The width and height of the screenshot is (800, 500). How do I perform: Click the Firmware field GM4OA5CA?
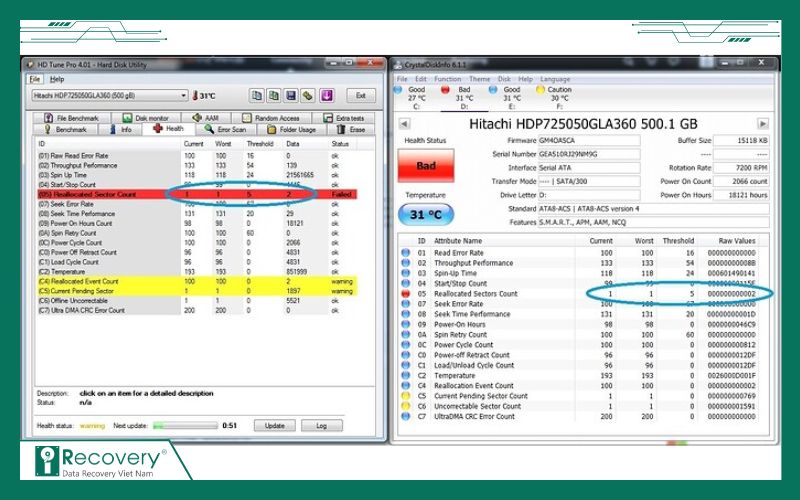click(x=589, y=140)
